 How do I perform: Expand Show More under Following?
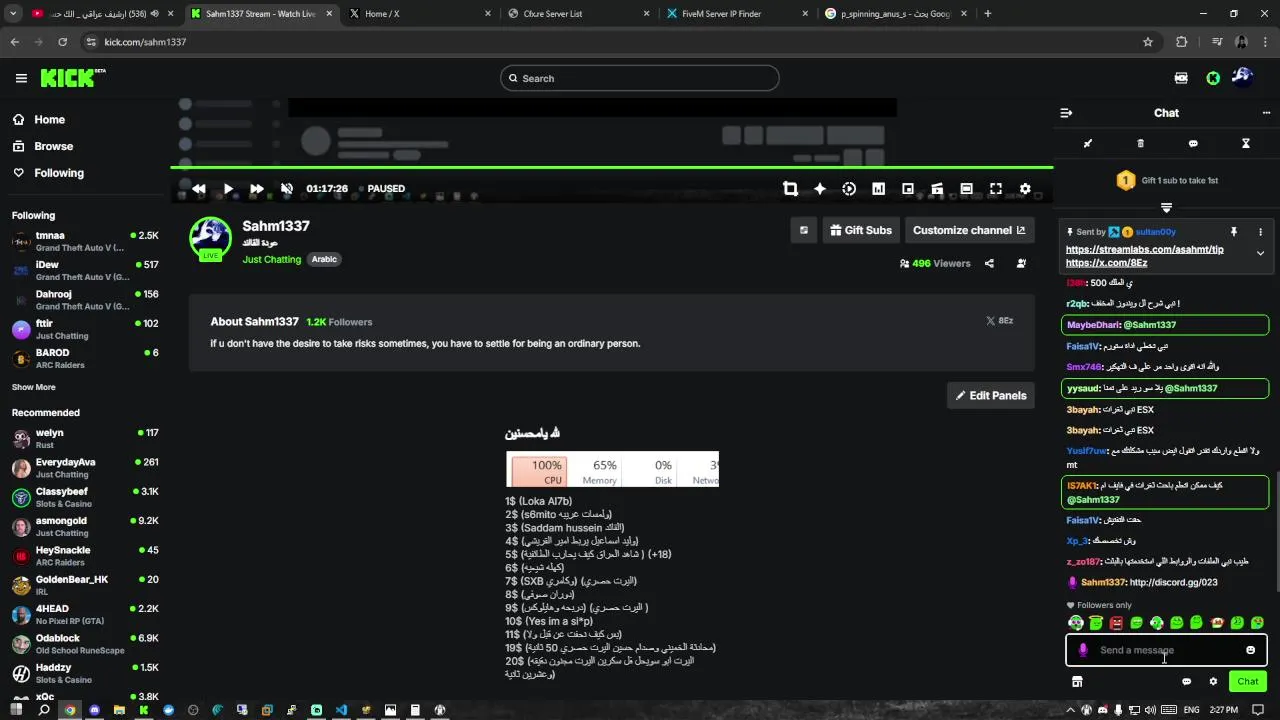pos(34,387)
